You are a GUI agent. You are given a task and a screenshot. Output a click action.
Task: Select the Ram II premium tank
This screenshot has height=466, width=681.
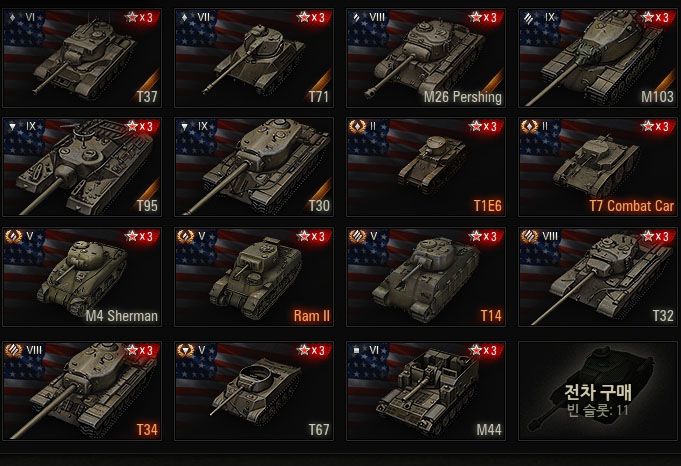pyautogui.click(x=254, y=277)
